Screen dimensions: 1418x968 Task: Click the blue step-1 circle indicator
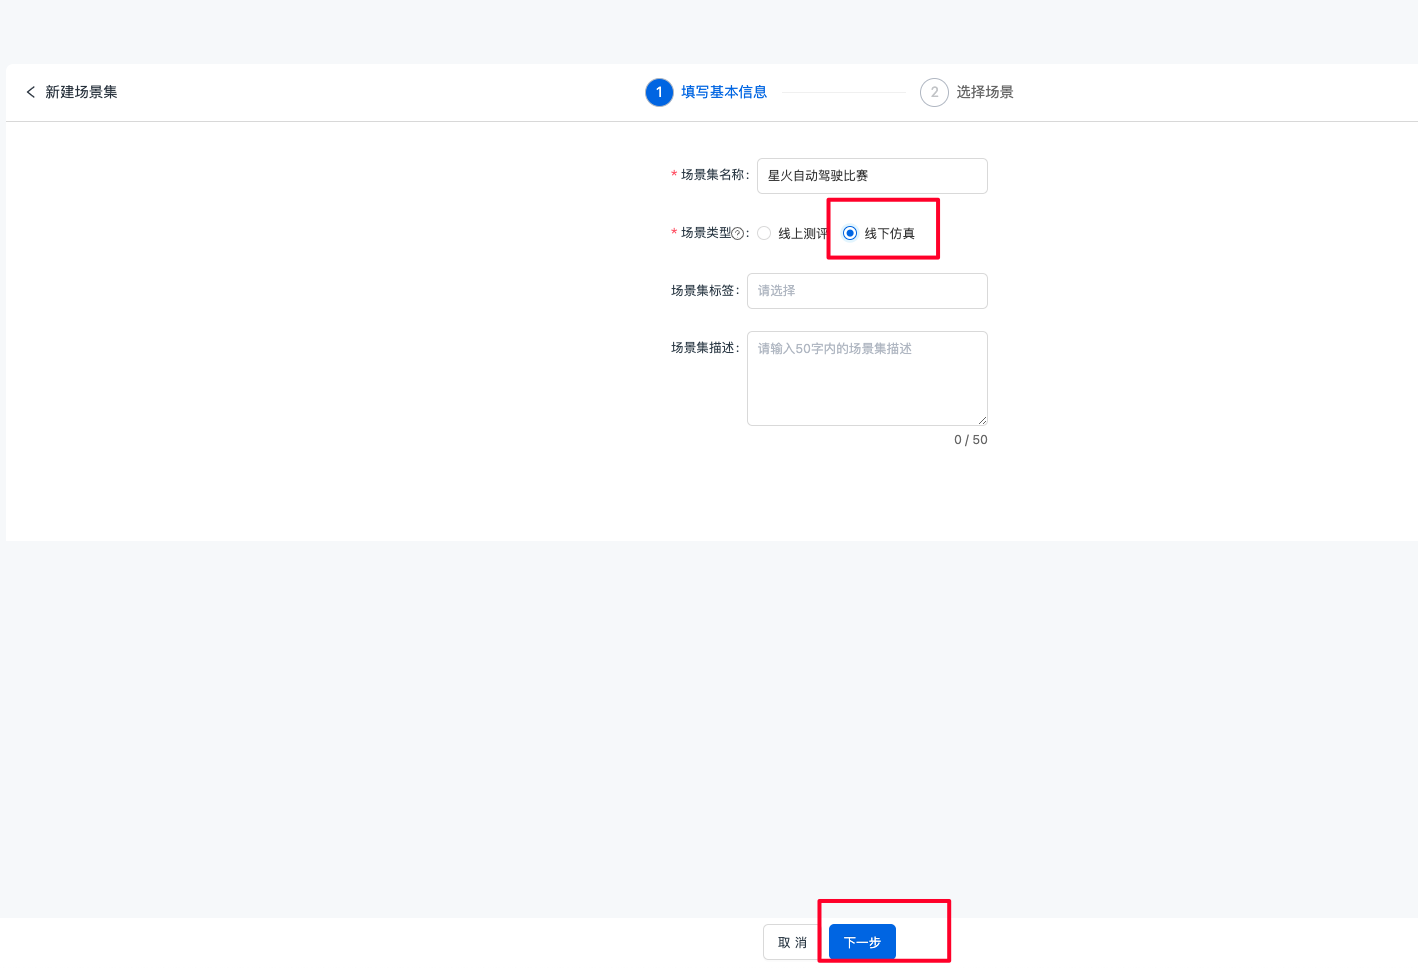(x=658, y=91)
